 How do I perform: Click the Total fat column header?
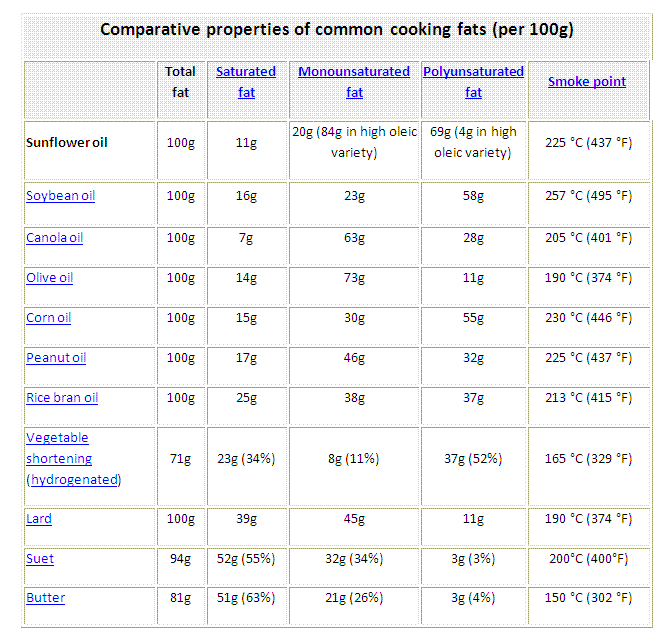[x=180, y=82]
